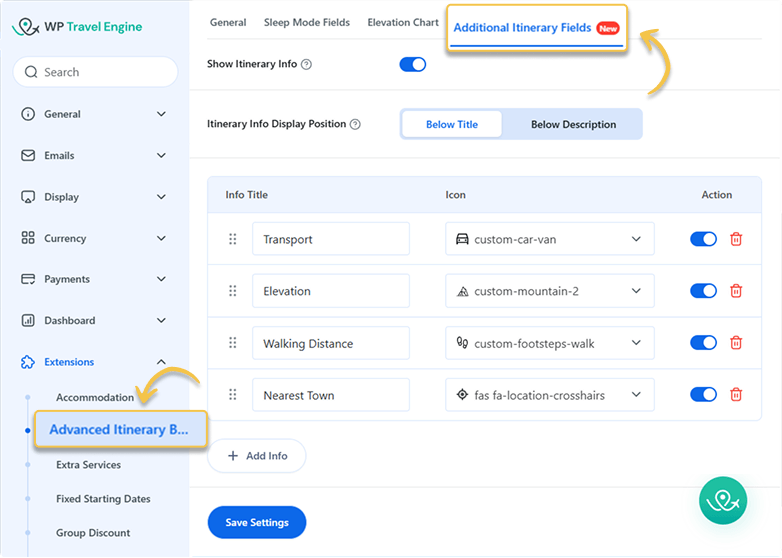Screen dimensions: 782x558
Task: Switch to the Sleep Mode Fields tab
Action: pyautogui.click(x=307, y=22)
